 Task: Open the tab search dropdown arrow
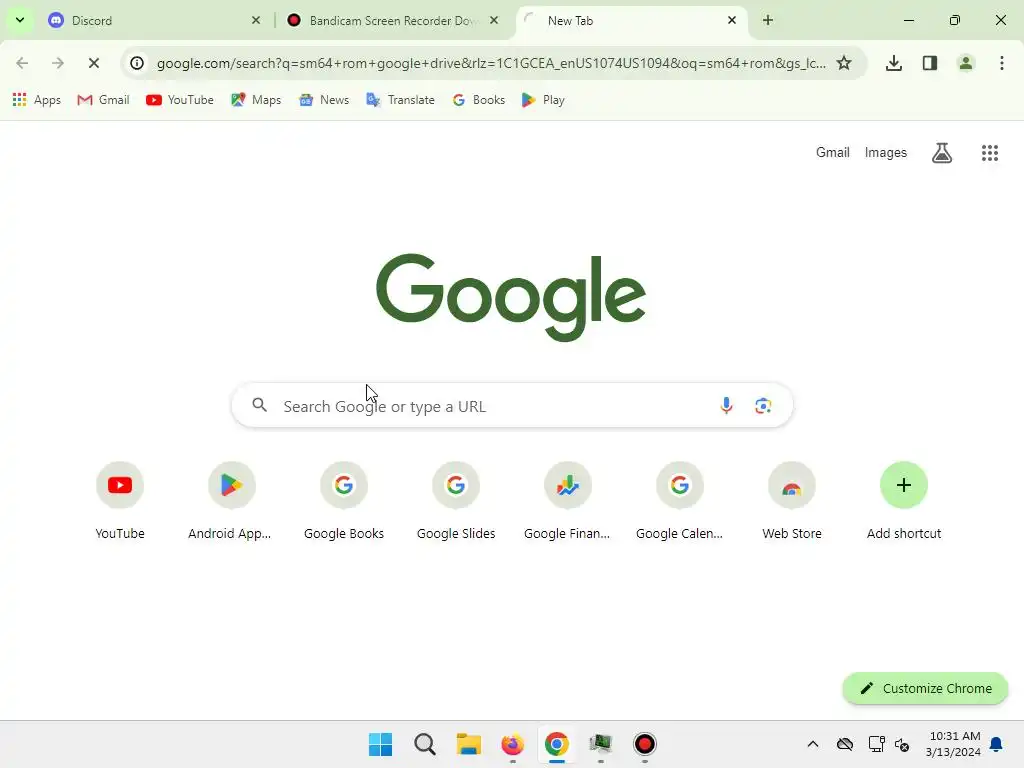(x=20, y=20)
